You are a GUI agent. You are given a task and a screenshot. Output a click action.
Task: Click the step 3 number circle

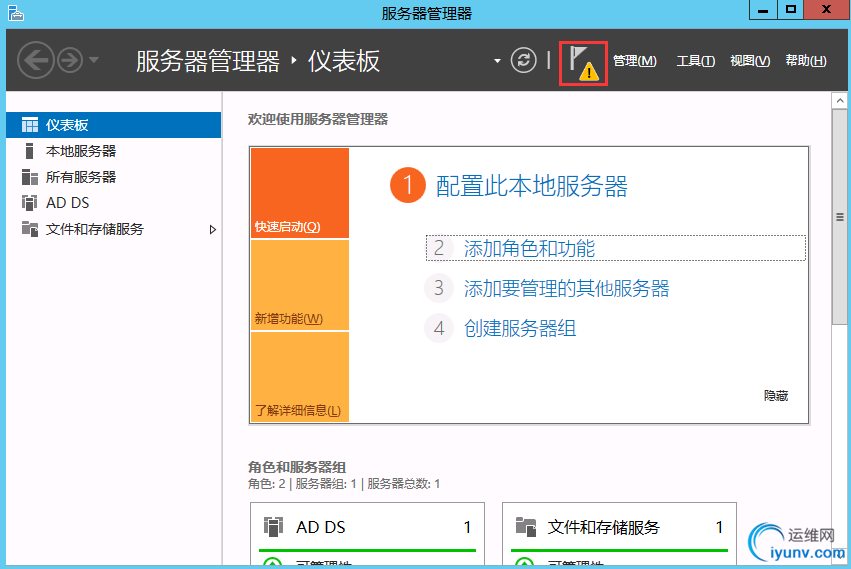pyautogui.click(x=439, y=288)
